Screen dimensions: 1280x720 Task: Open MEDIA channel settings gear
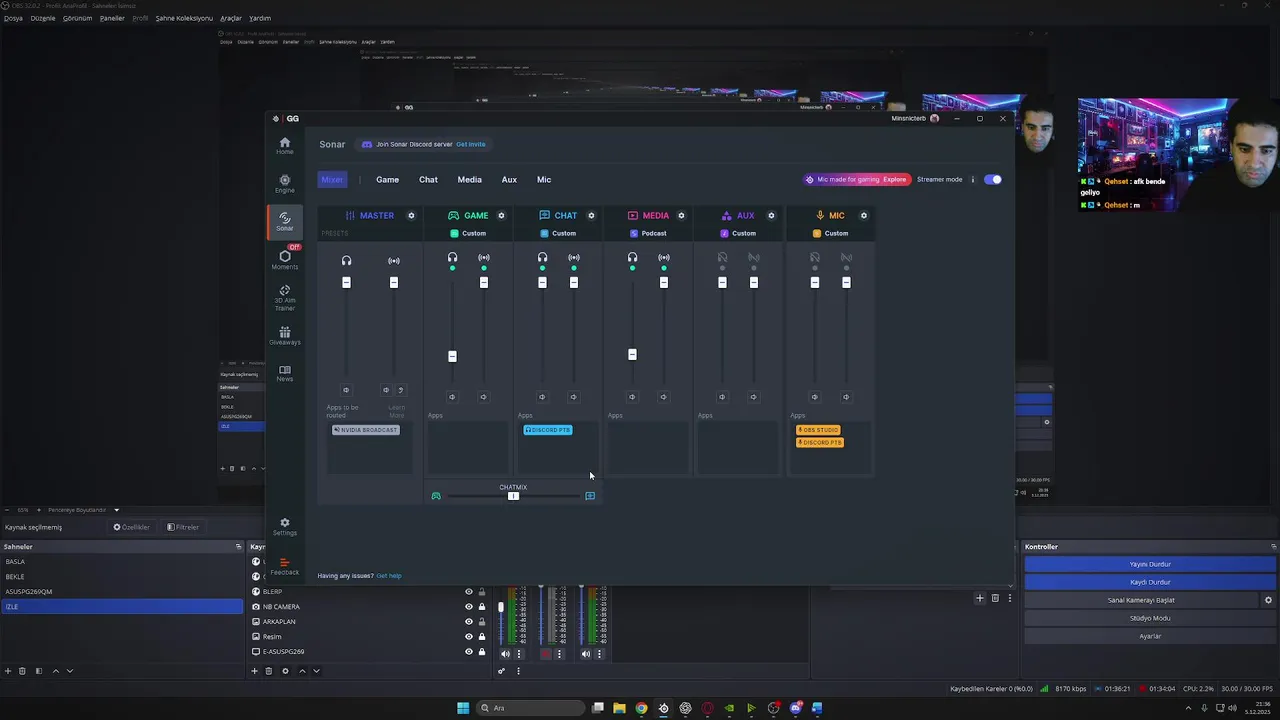(681, 215)
